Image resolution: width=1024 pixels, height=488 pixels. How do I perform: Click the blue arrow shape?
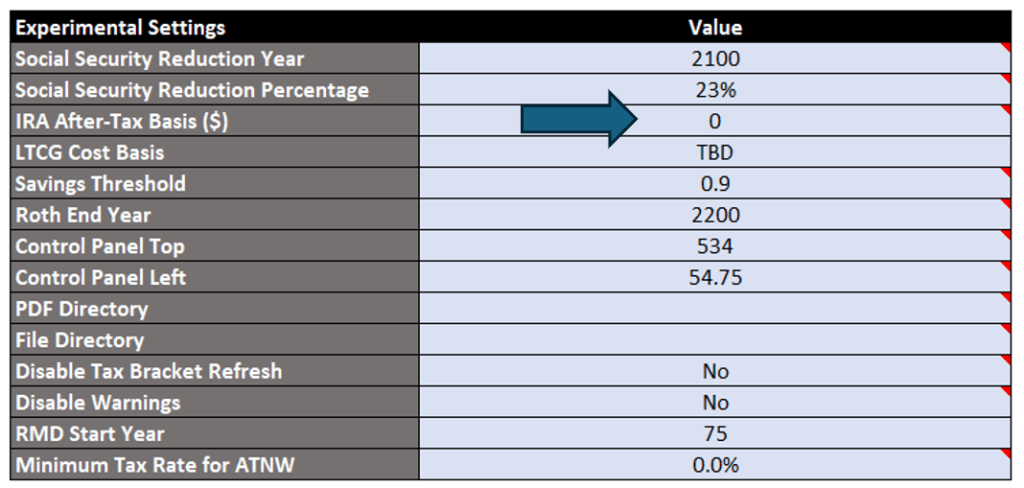[x=579, y=121]
